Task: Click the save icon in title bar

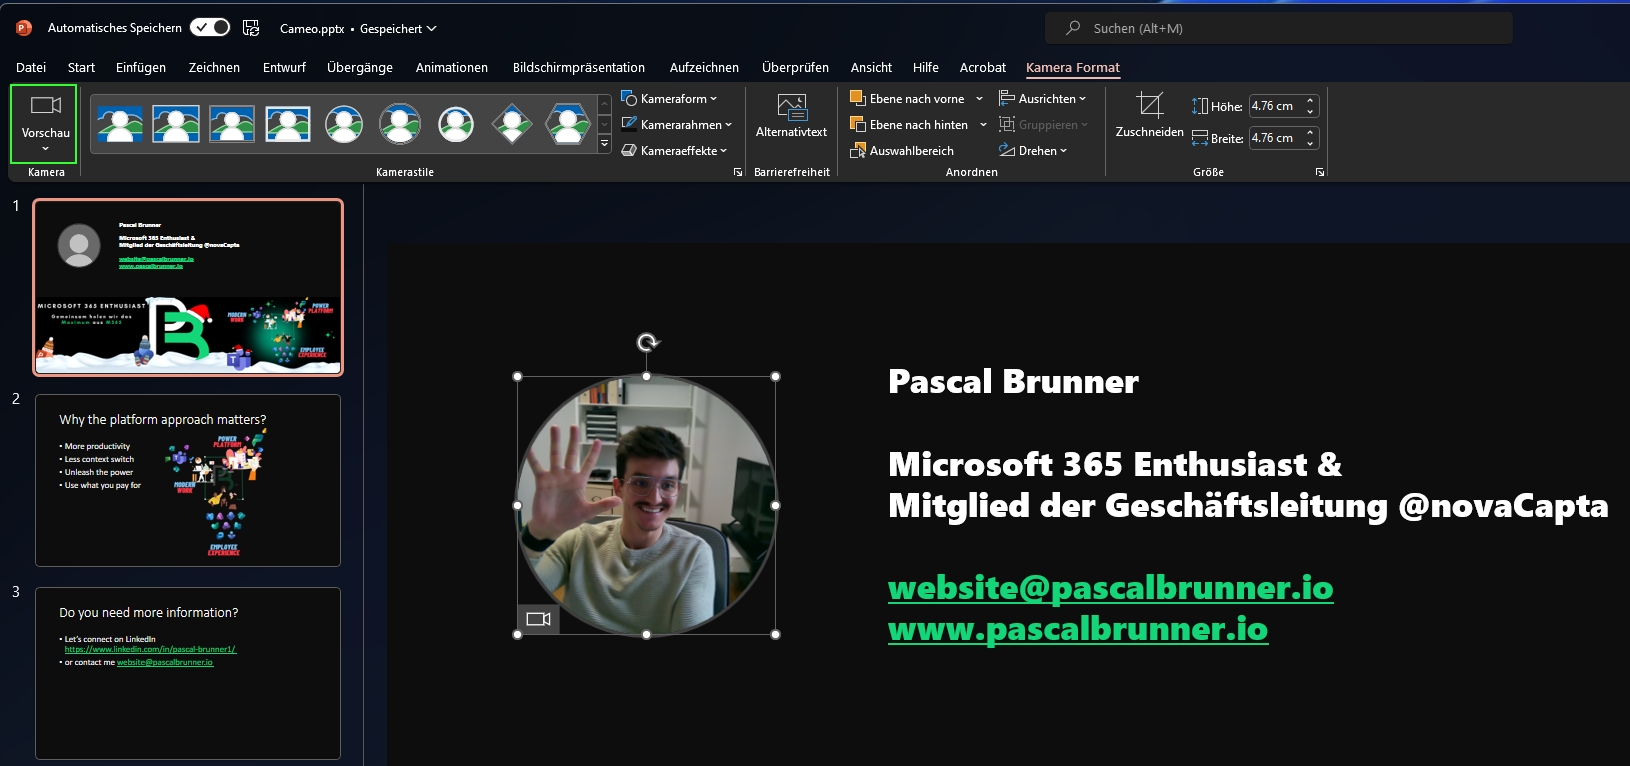Action: click(x=251, y=28)
